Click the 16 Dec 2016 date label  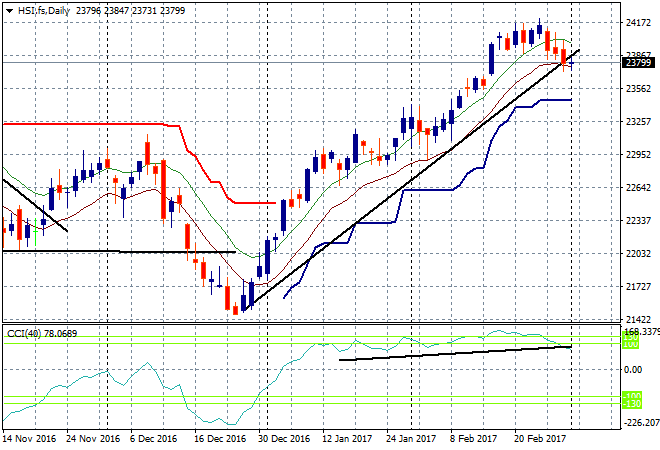point(220,439)
